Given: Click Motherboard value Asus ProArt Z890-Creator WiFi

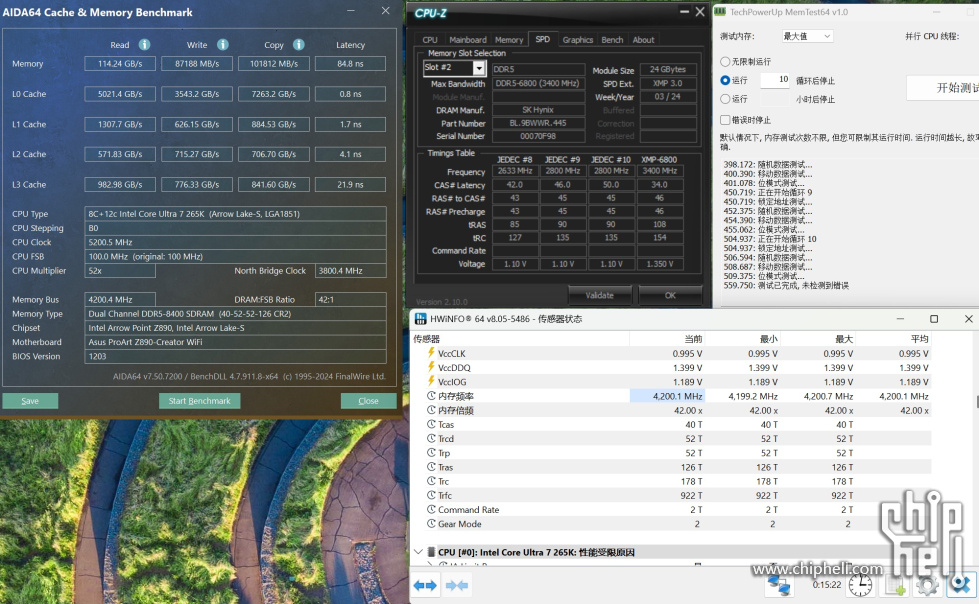Looking at the screenshot, I should point(235,342).
